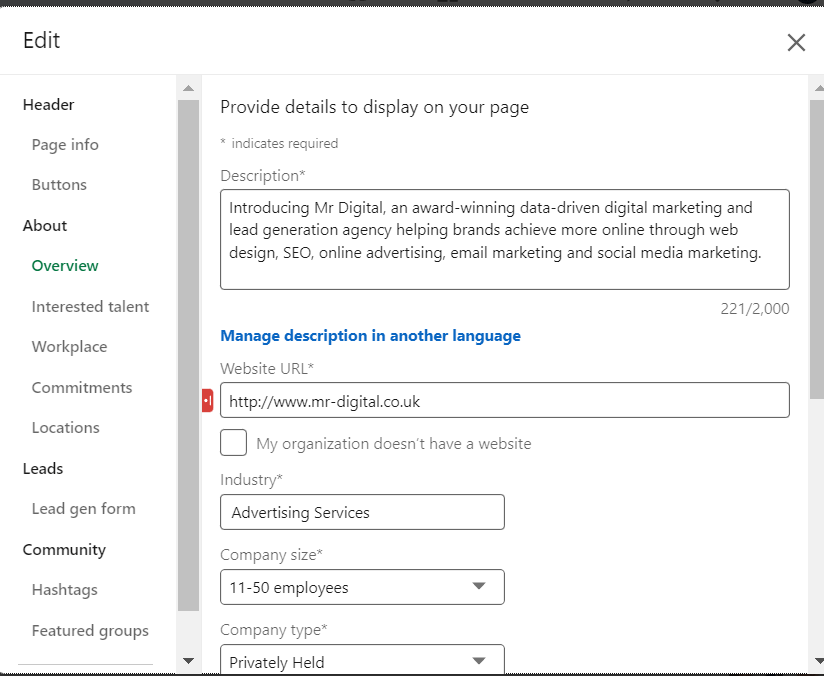Viewport: 824px width, 676px height.
Task: Click the Website URL input field
Action: tap(504, 401)
